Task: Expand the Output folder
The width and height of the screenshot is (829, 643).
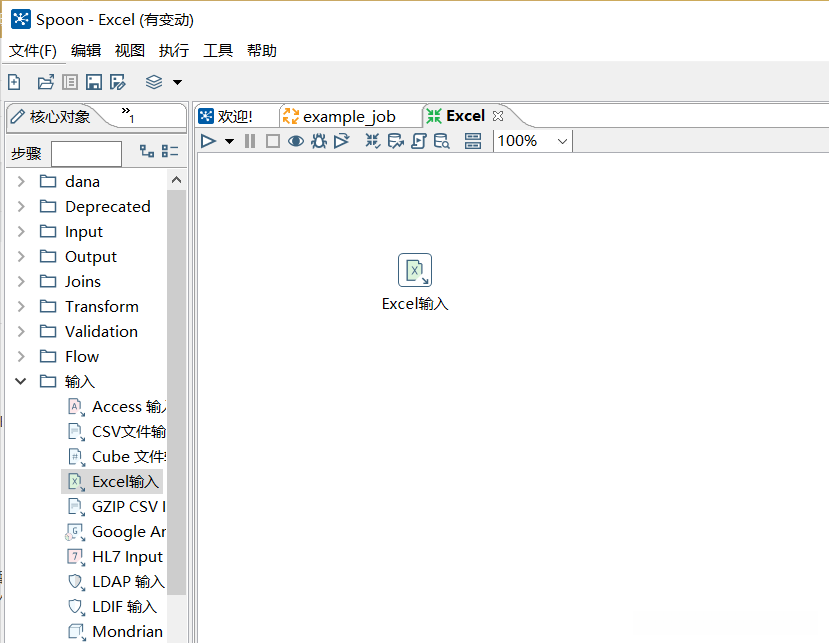Action: (x=21, y=256)
